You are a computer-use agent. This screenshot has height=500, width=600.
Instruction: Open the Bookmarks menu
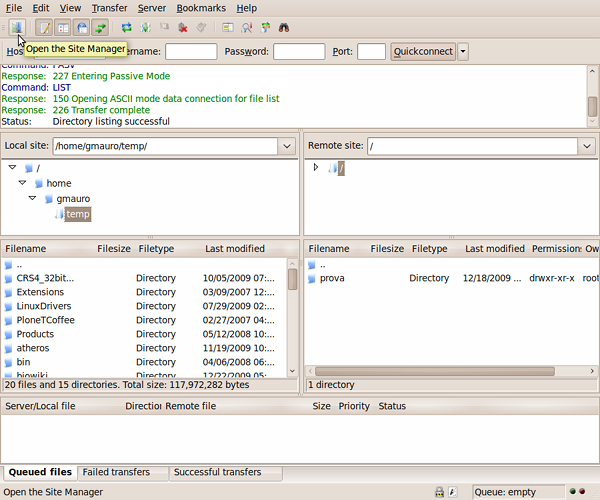[x=201, y=8]
